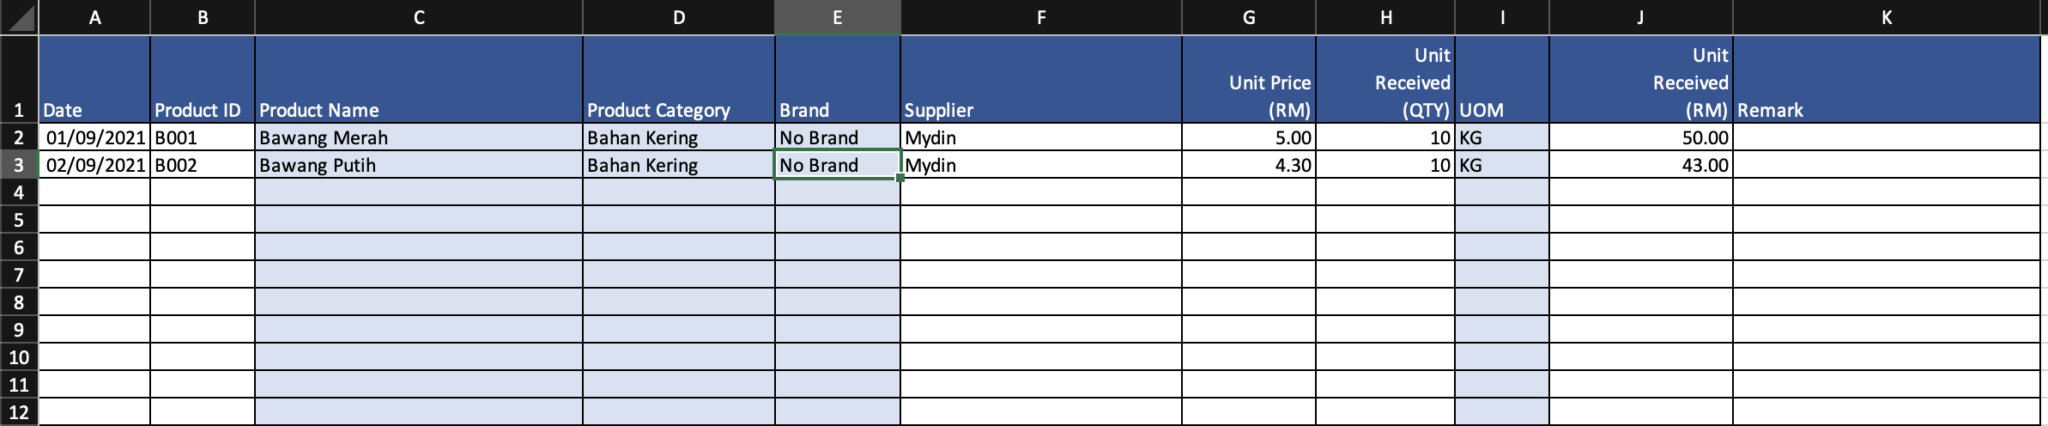2048x426 pixels.
Task: Click Product ID cell B002
Action: click(x=202, y=165)
